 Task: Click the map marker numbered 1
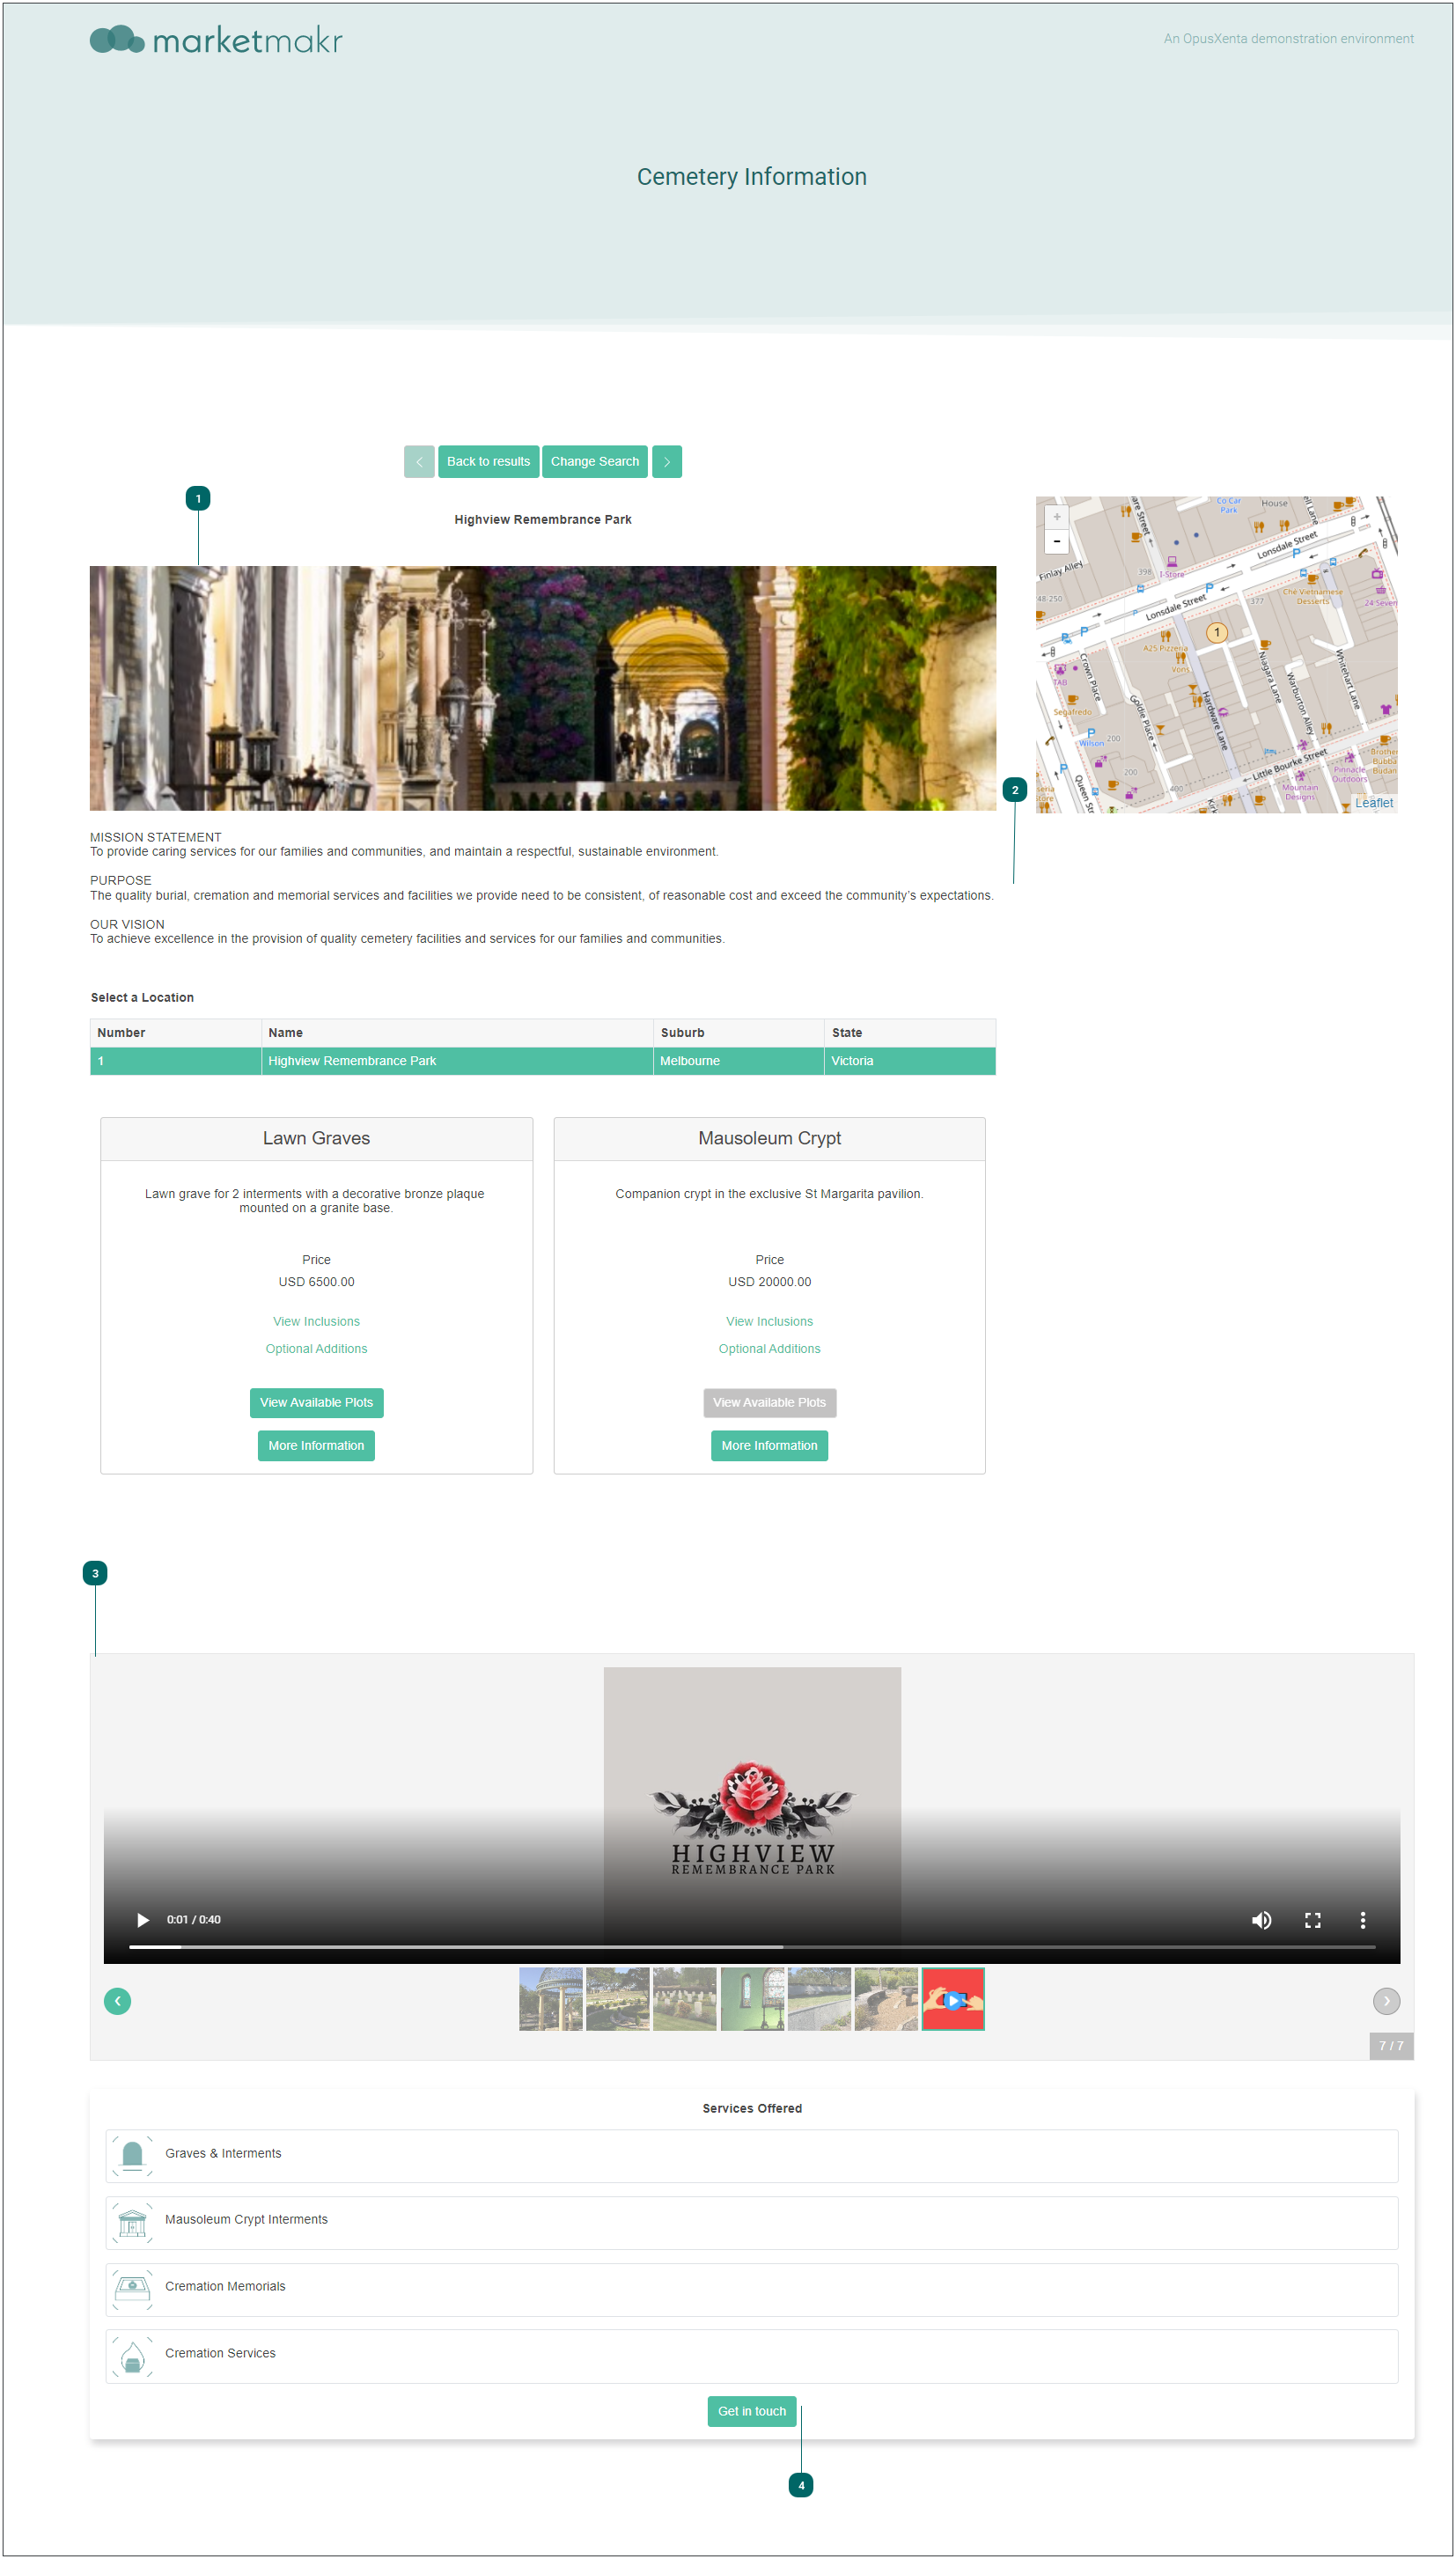(x=1217, y=633)
